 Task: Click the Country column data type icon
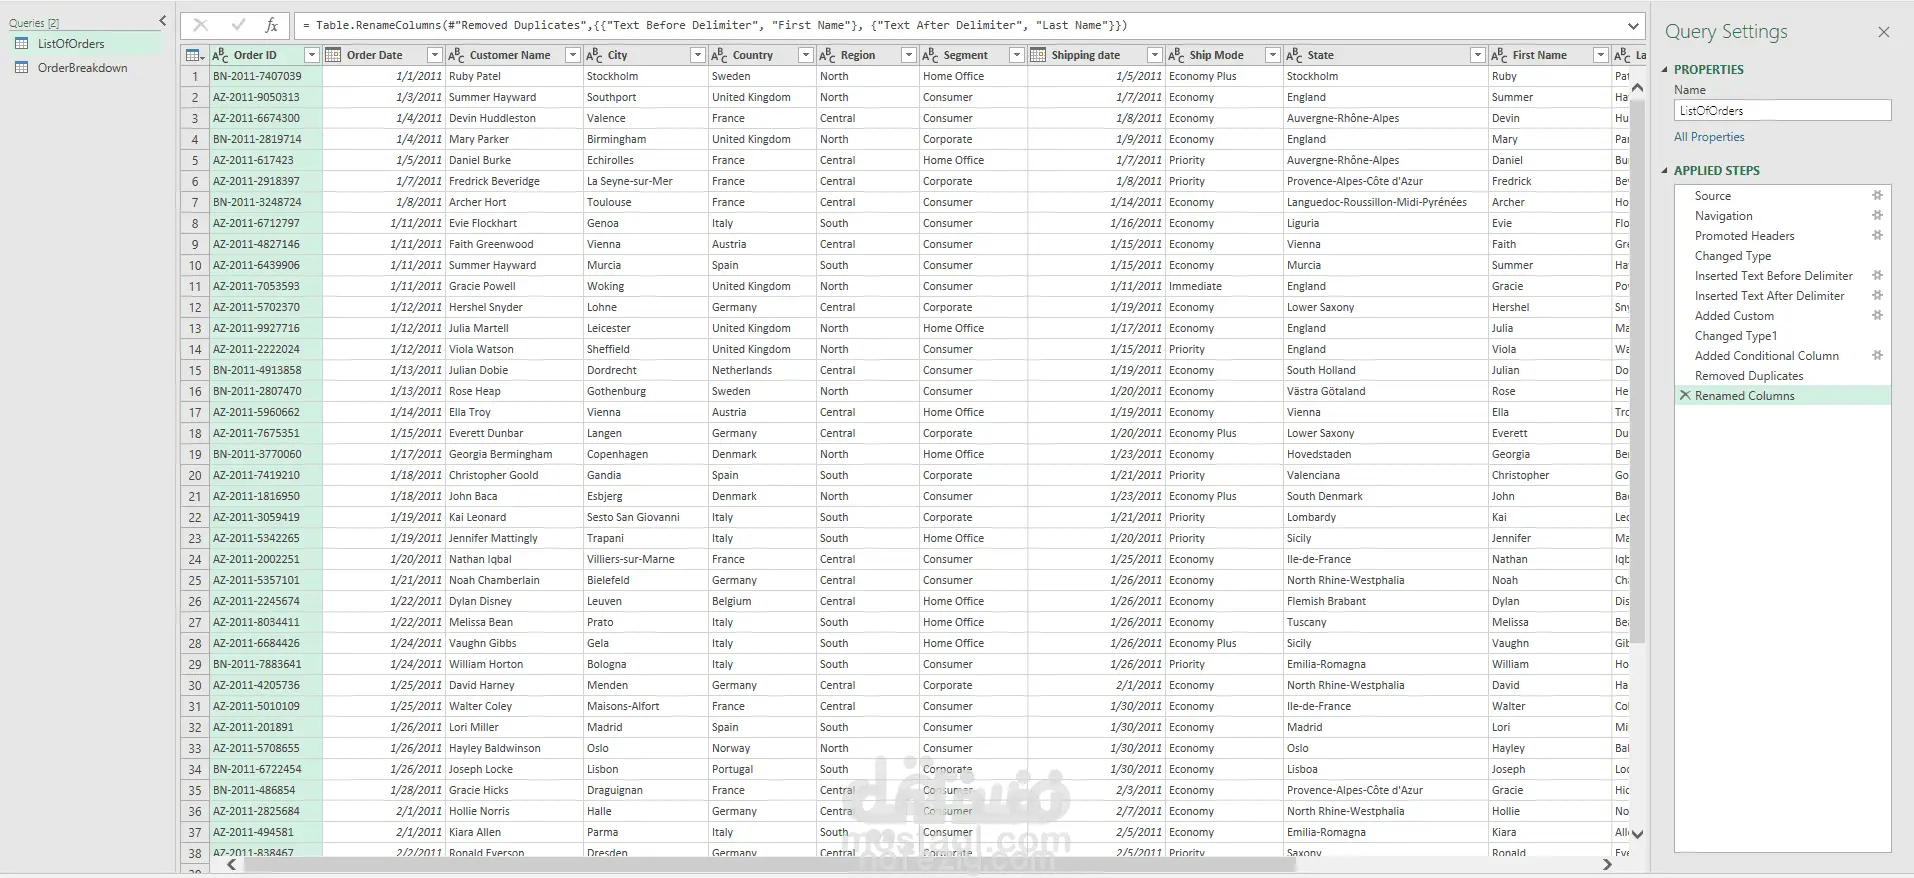coord(719,55)
